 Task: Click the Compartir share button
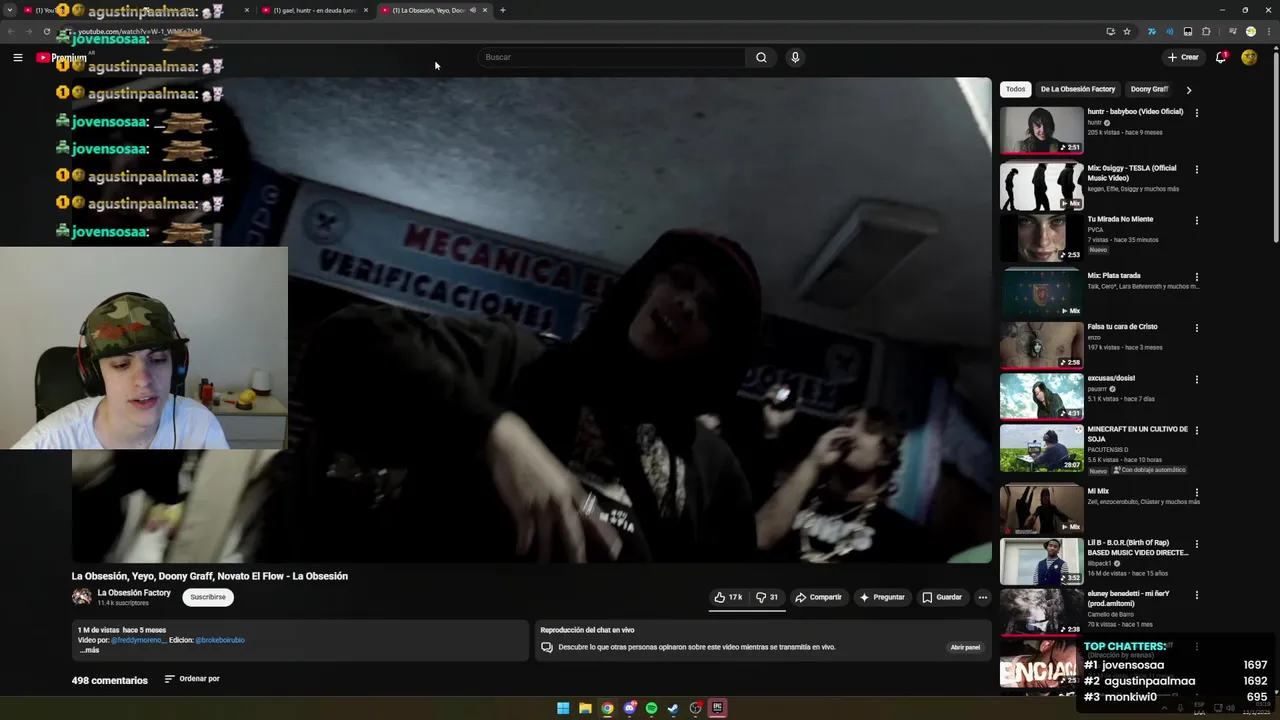(x=818, y=597)
